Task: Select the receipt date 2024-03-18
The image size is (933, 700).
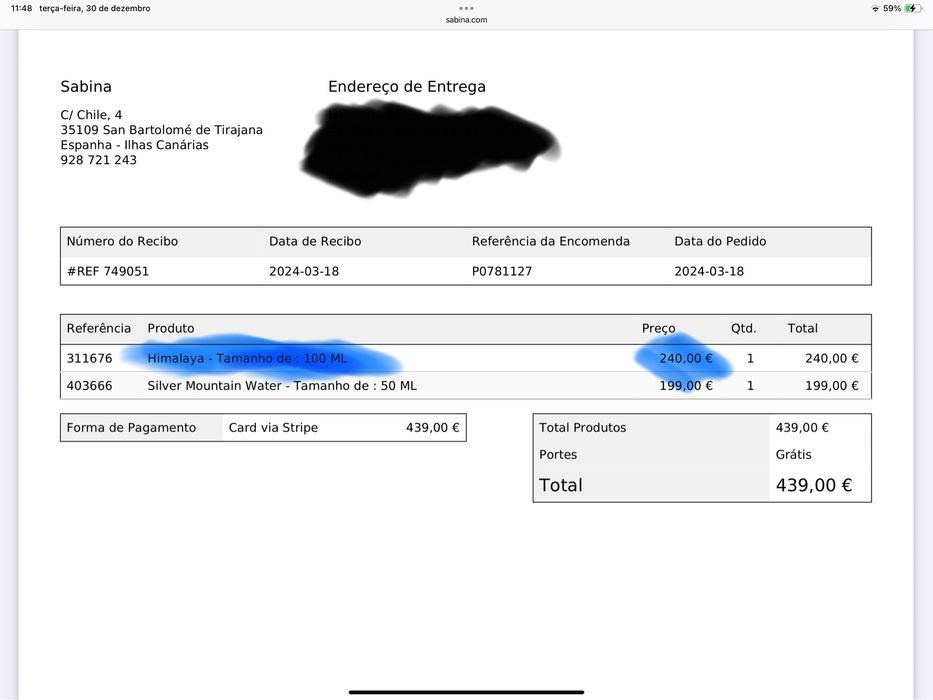Action: (x=304, y=271)
